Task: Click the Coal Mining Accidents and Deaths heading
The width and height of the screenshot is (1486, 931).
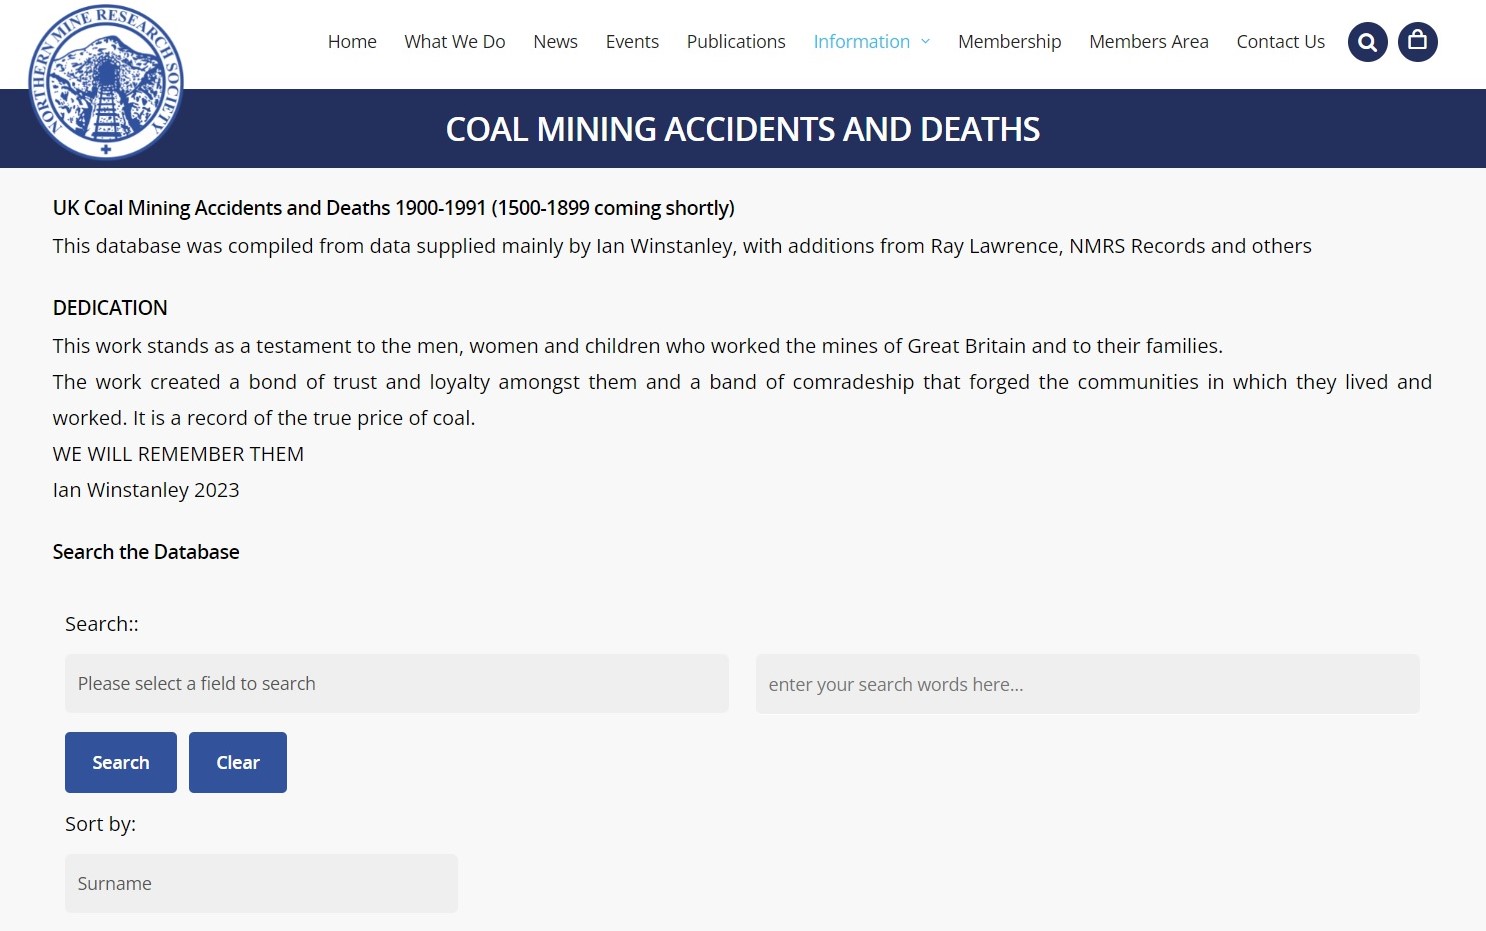Action: [x=743, y=129]
